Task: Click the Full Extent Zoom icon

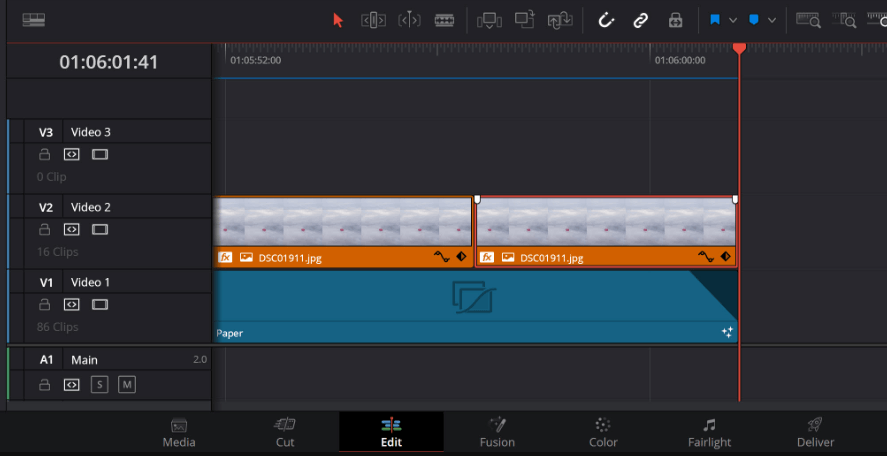Action: (808, 20)
